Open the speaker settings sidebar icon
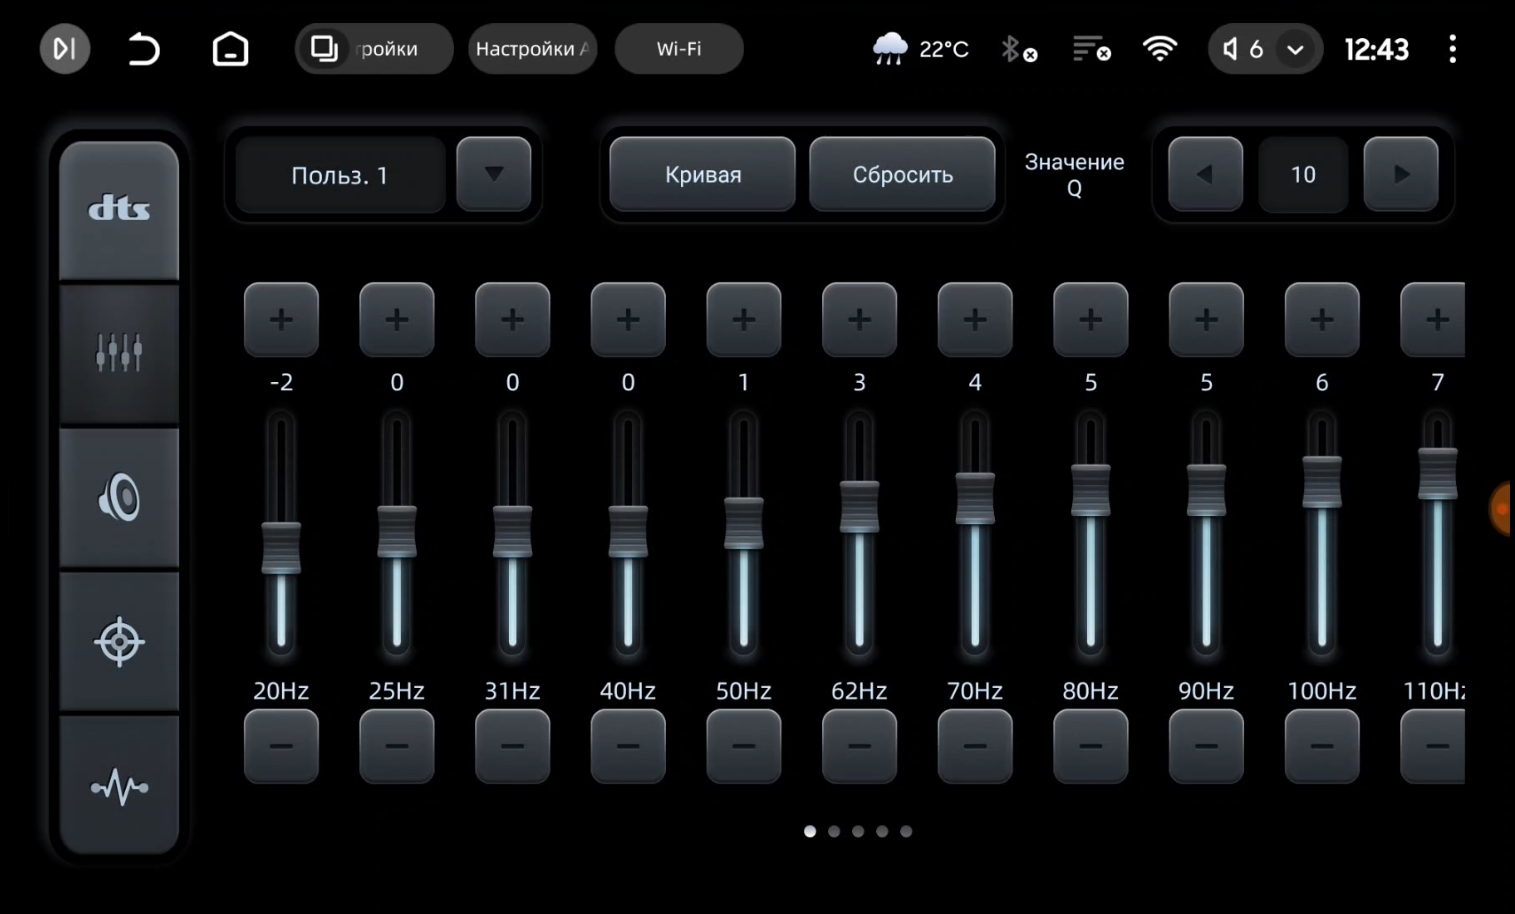The height and width of the screenshot is (914, 1515). tap(119, 498)
